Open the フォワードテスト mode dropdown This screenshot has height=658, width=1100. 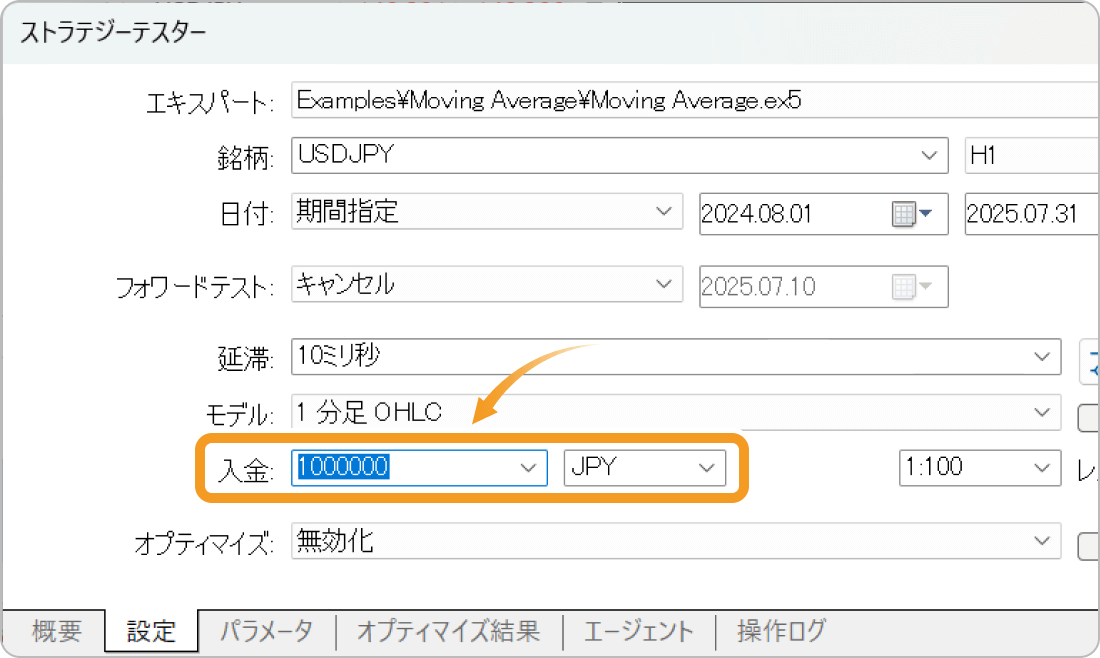tap(665, 285)
